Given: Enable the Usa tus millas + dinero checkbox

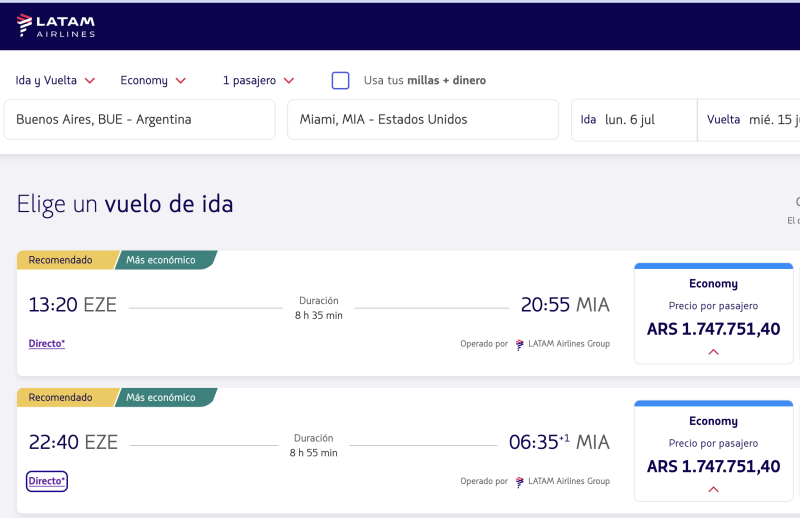Looking at the screenshot, I should click(x=341, y=80).
